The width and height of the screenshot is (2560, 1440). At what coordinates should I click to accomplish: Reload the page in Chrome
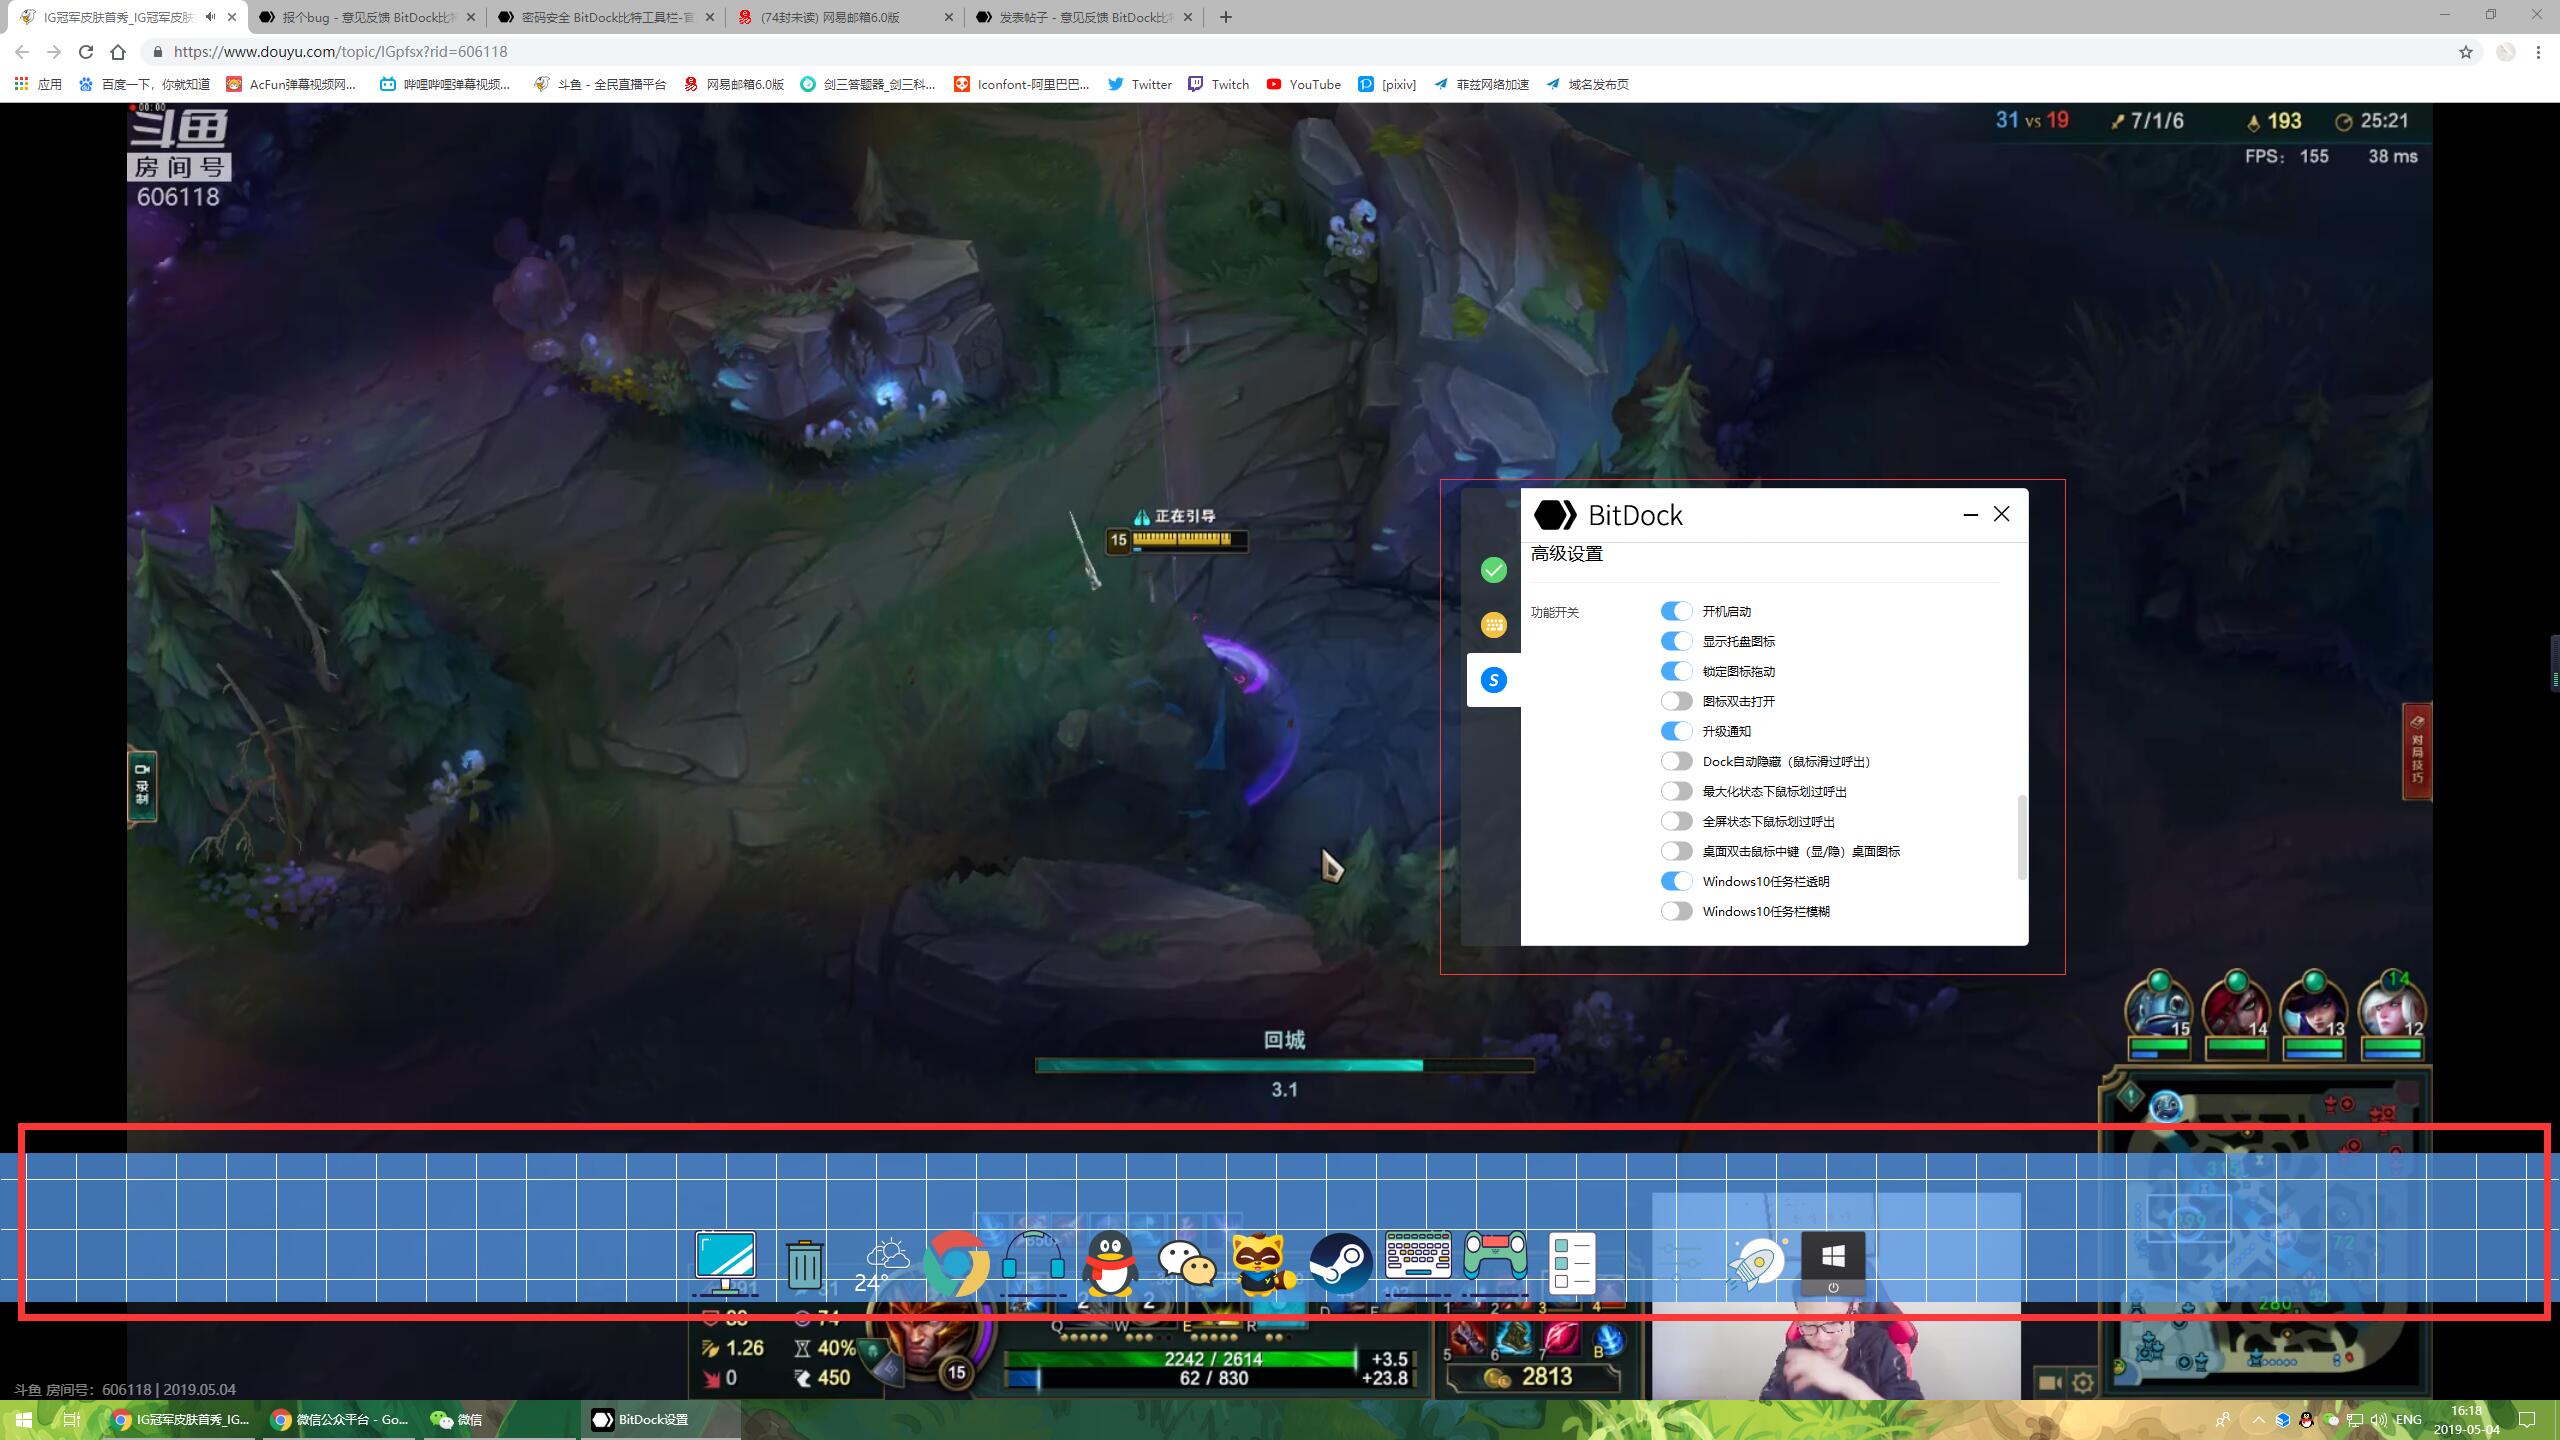tap(86, 52)
